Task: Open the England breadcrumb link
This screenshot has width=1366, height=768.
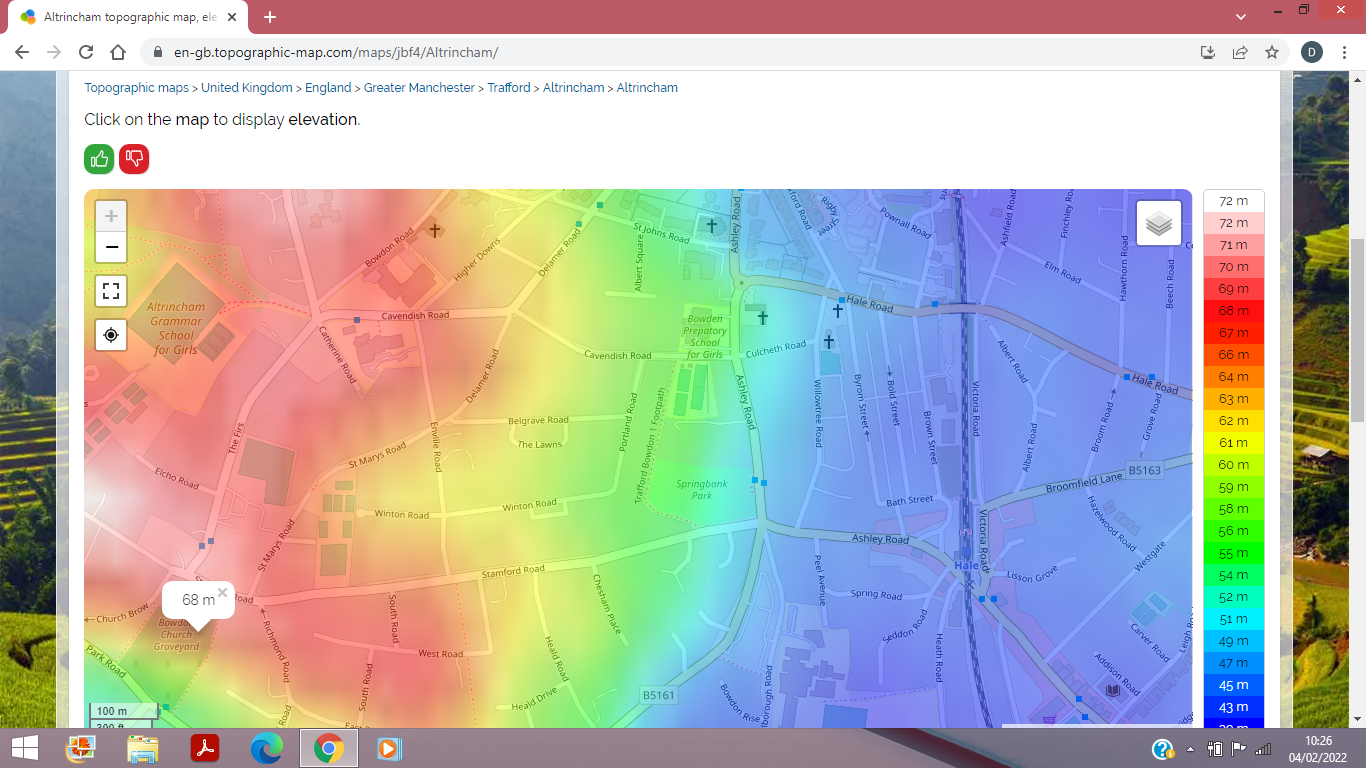Action: tap(328, 88)
